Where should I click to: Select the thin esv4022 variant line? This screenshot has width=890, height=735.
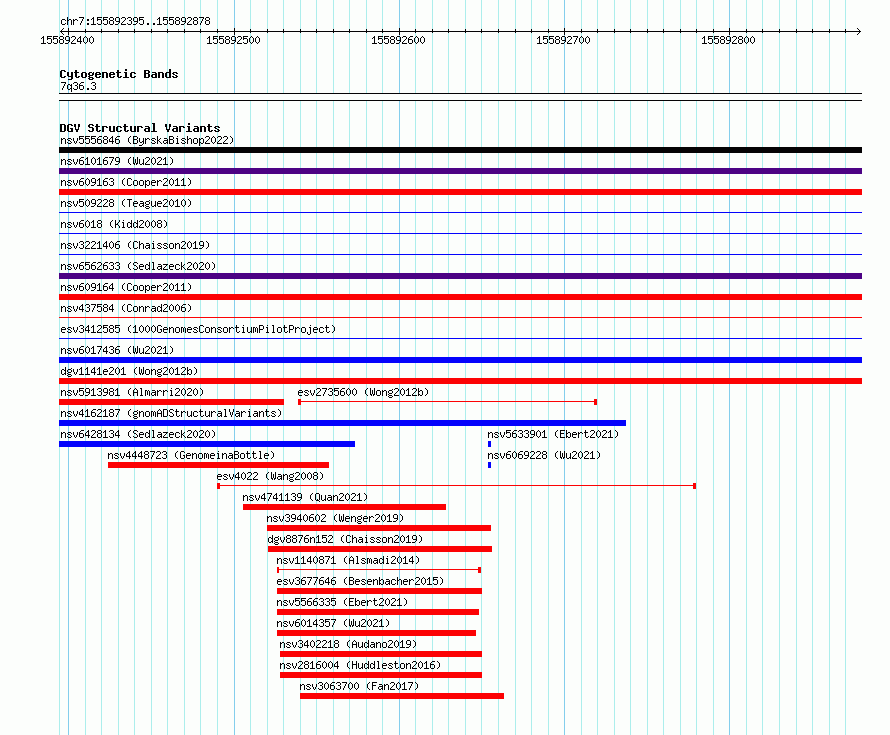pyautogui.click(x=456, y=486)
